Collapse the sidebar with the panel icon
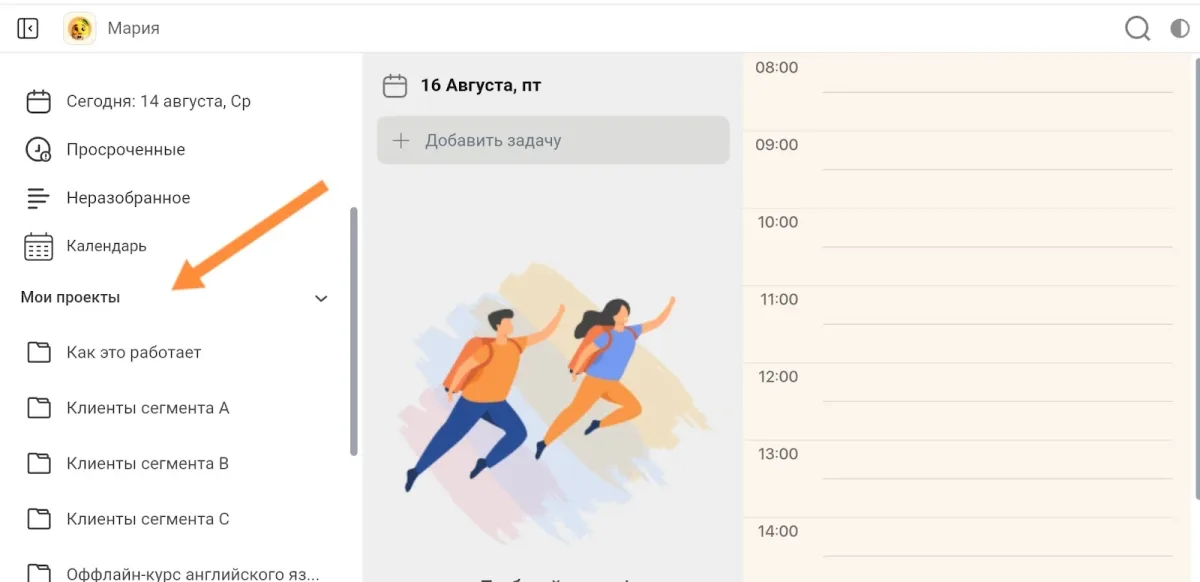This screenshot has width=1200, height=582. tap(28, 29)
